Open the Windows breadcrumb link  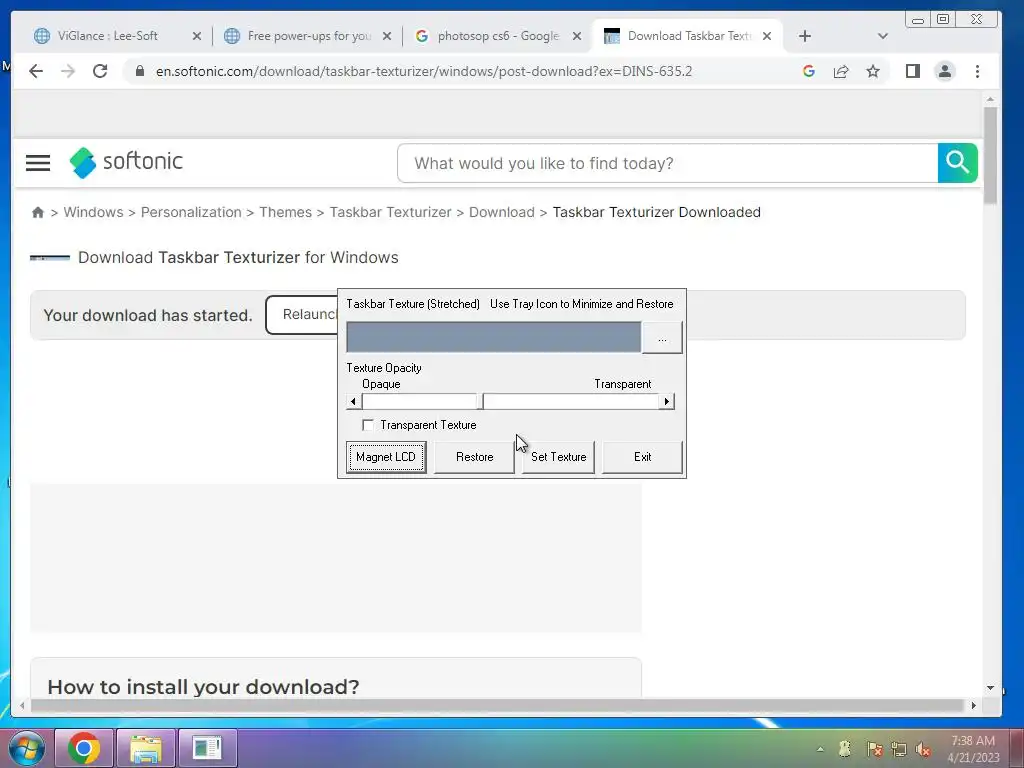tap(93, 212)
